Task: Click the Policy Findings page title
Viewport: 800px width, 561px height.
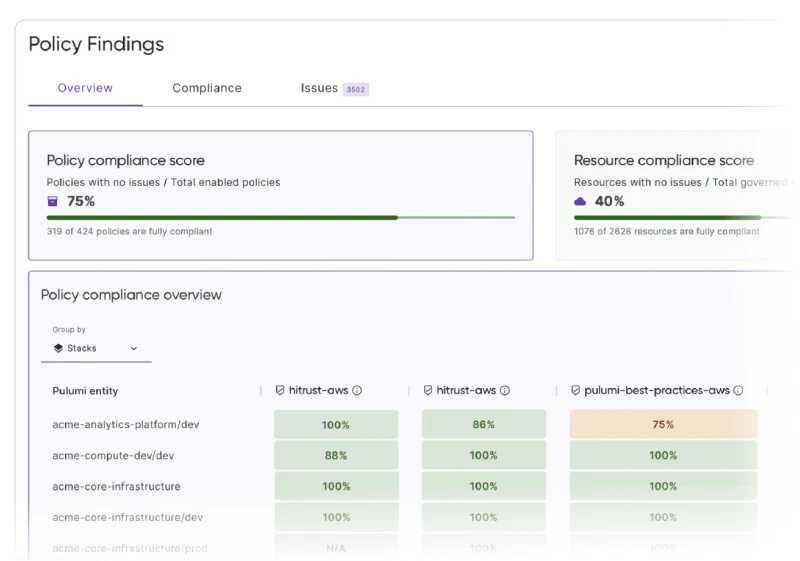Action: click(96, 44)
